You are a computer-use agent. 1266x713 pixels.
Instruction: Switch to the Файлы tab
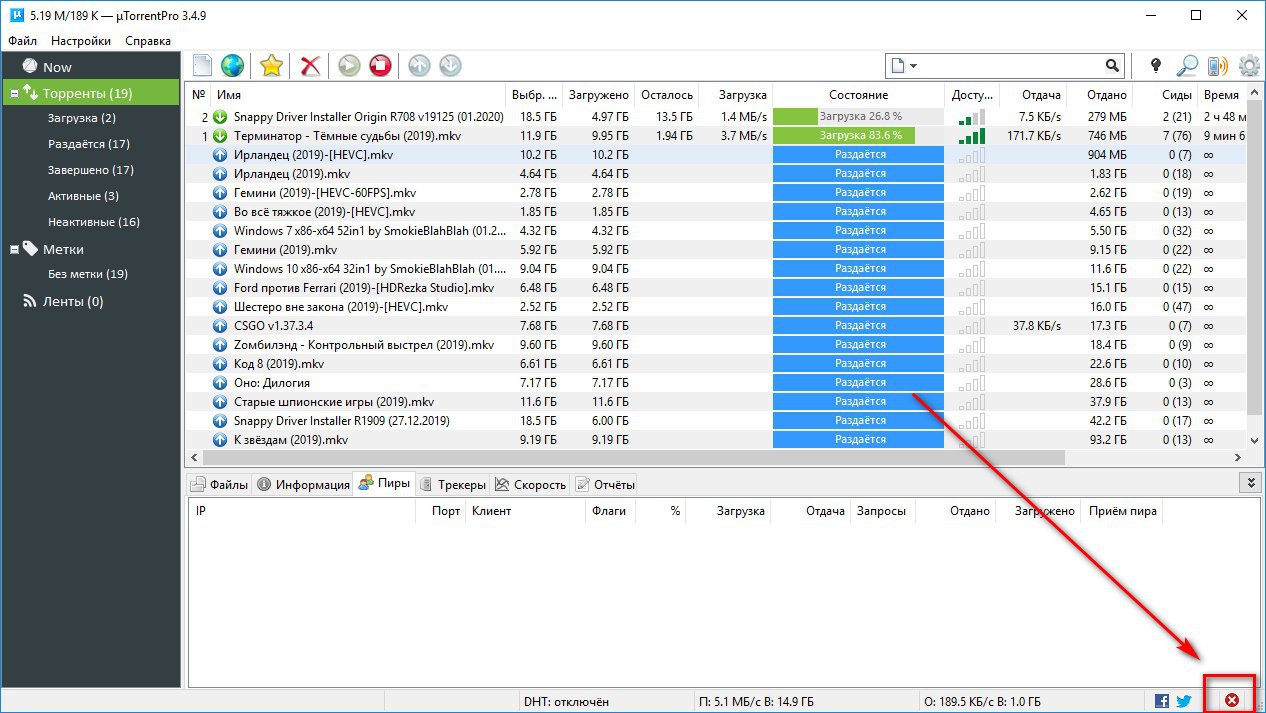[x=219, y=484]
